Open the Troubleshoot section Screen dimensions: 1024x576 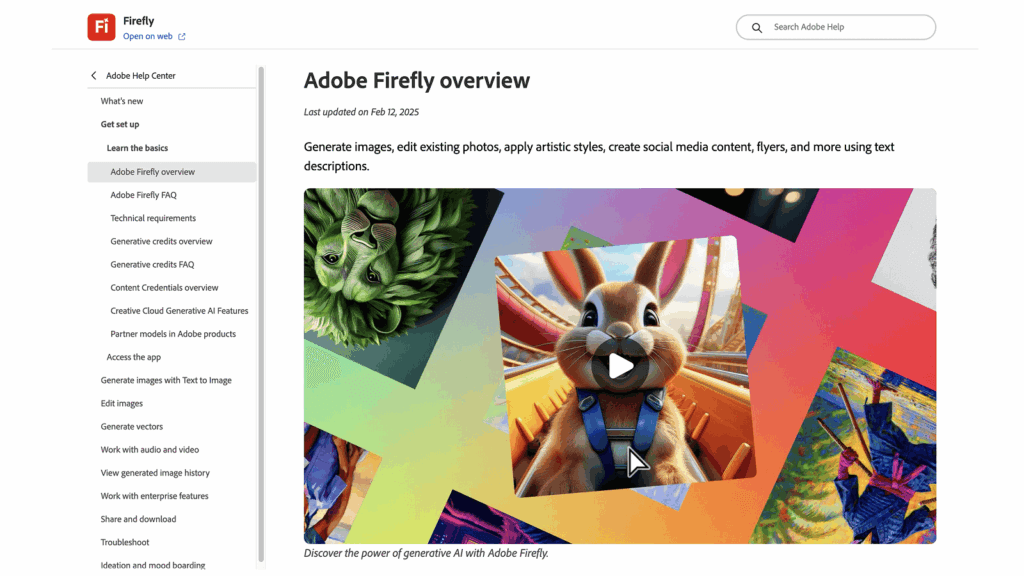125,542
